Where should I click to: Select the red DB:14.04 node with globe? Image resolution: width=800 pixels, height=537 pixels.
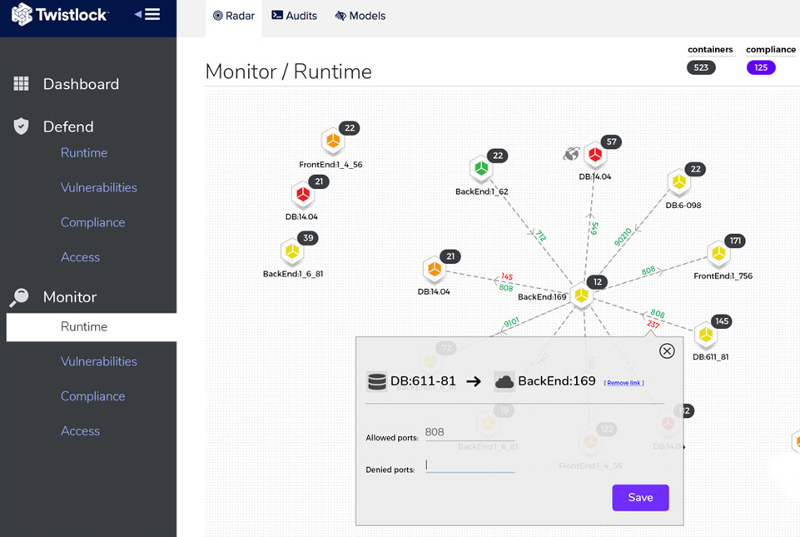pos(596,155)
